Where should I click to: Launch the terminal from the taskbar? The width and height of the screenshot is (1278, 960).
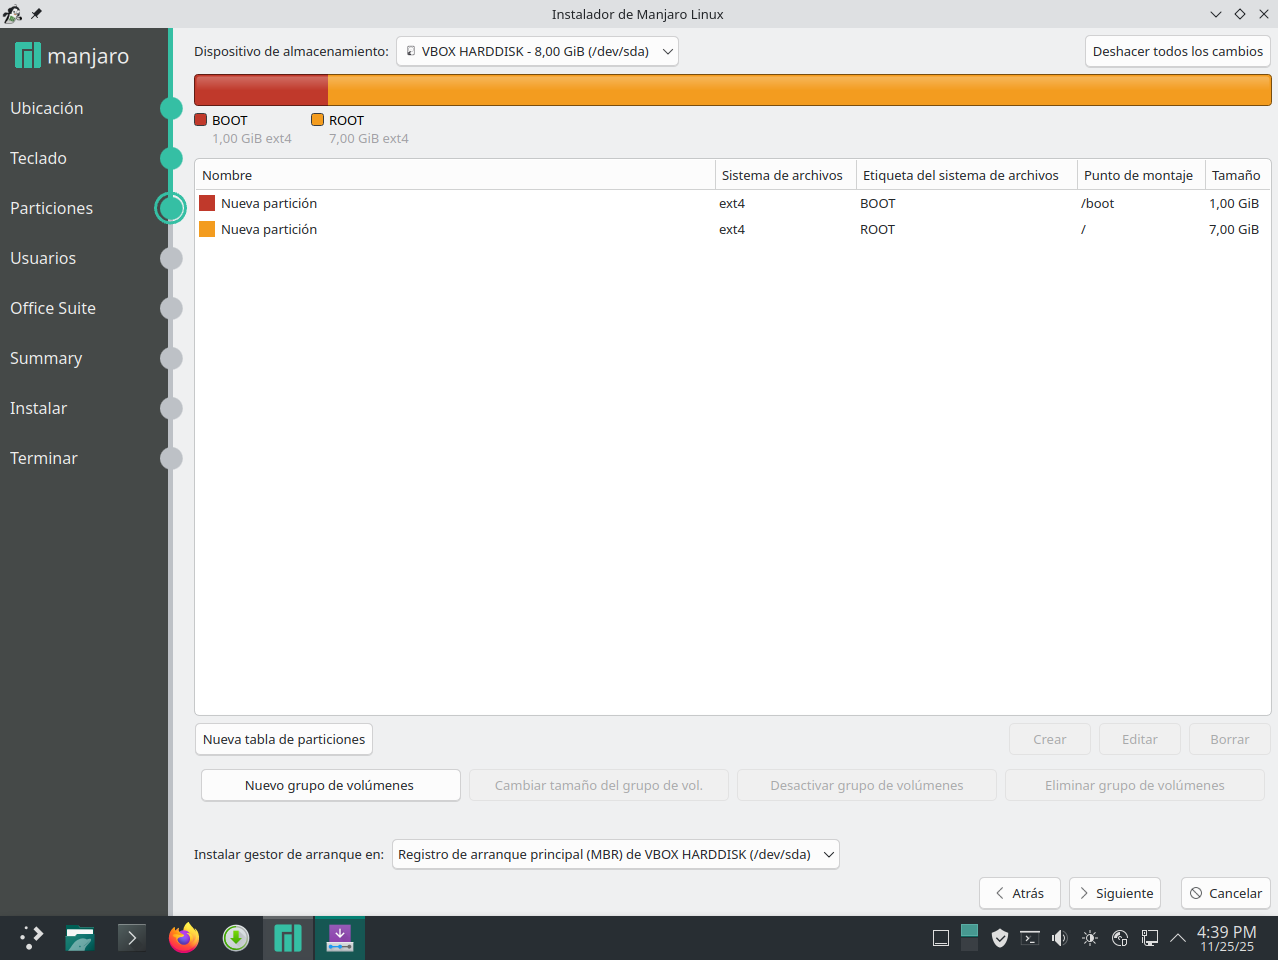[131, 938]
